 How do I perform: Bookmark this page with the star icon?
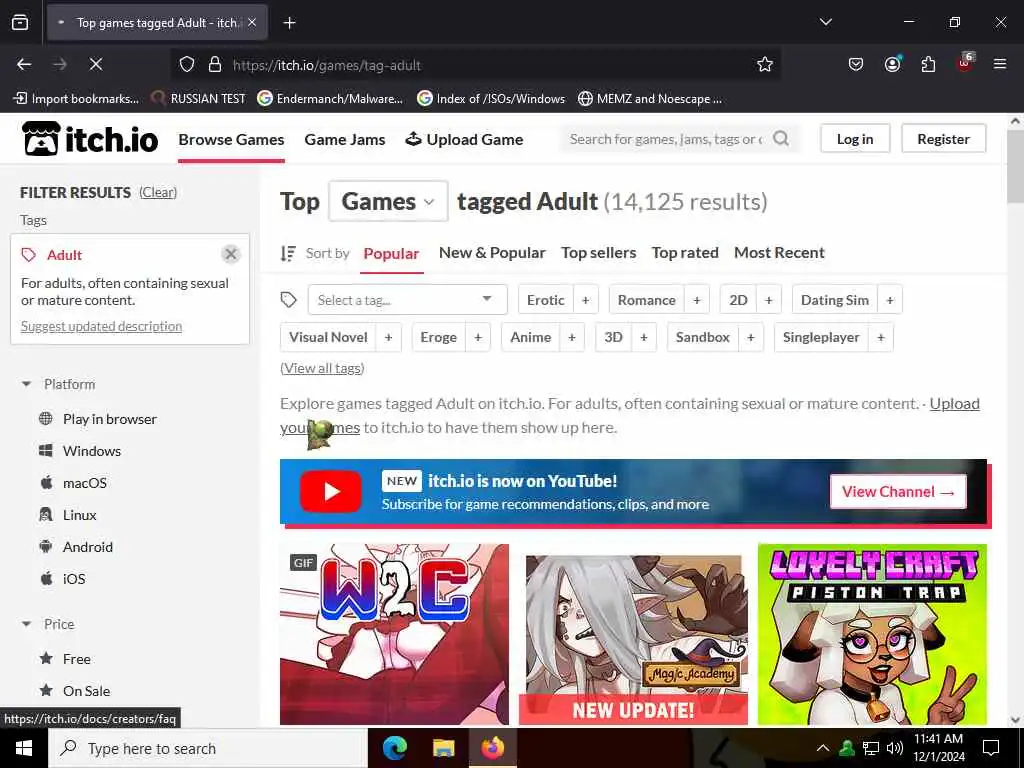pos(765,64)
